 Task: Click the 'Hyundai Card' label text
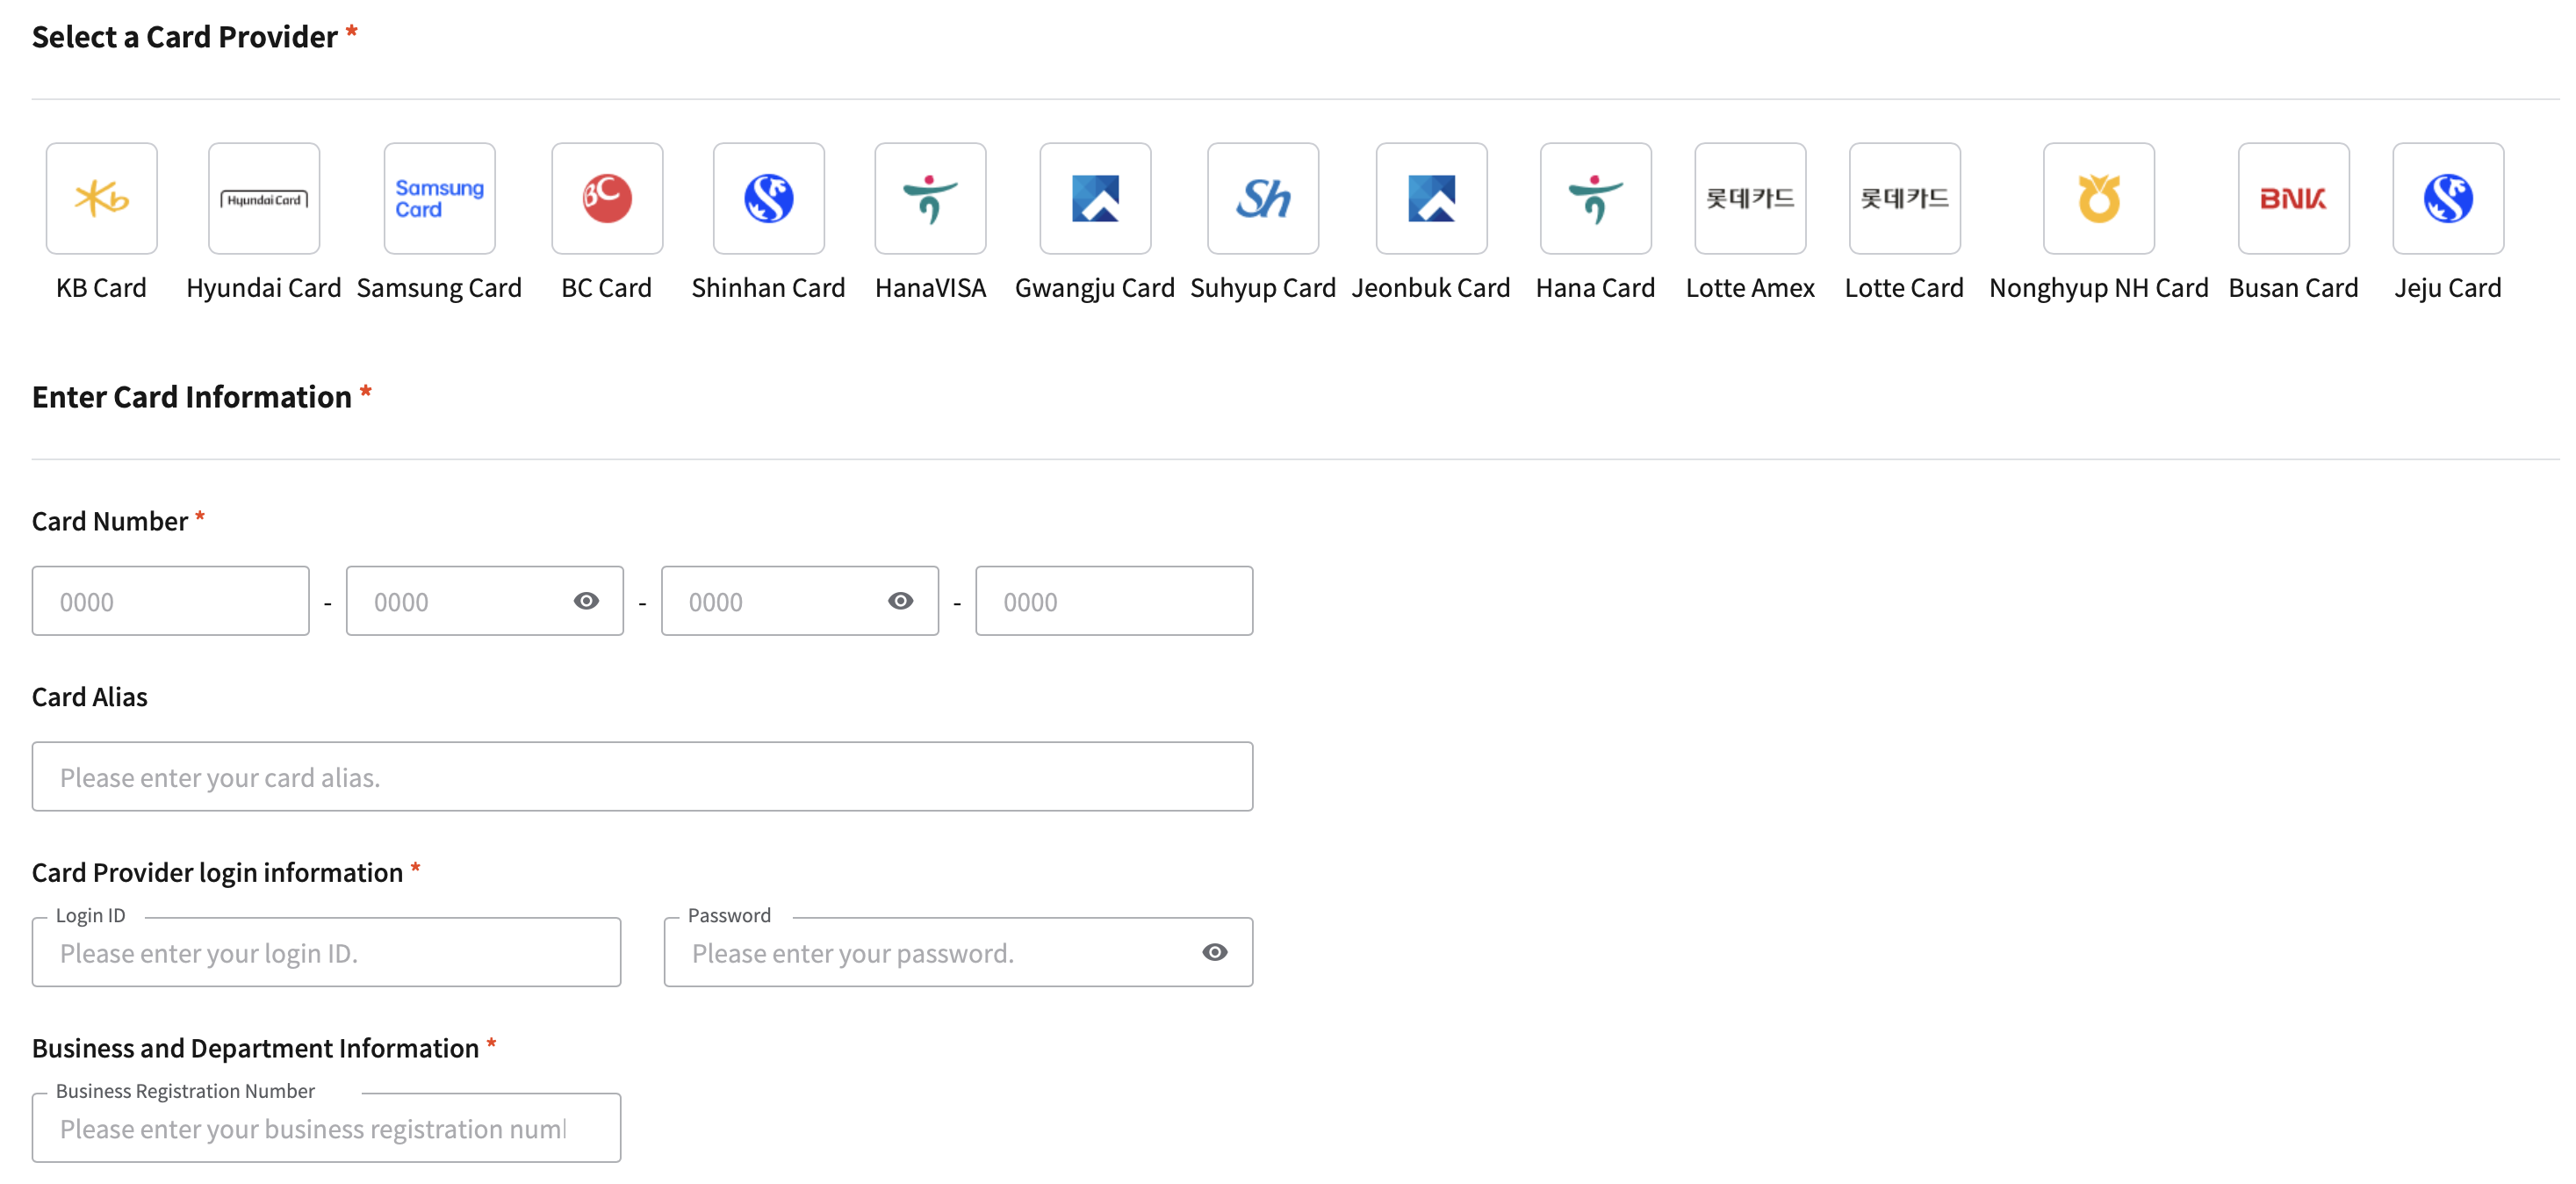(x=264, y=288)
